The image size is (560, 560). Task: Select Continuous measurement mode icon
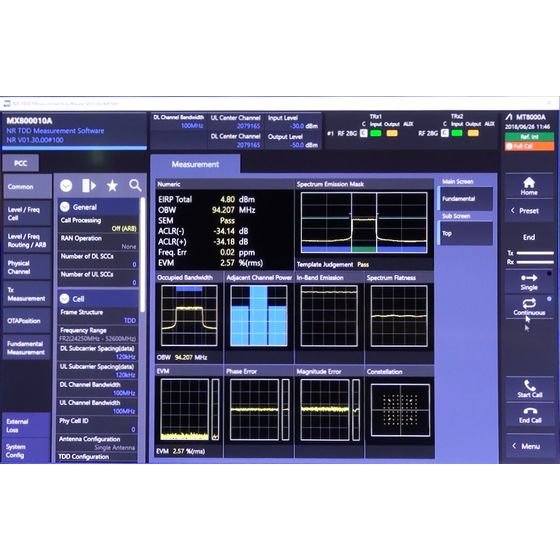point(529,303)
